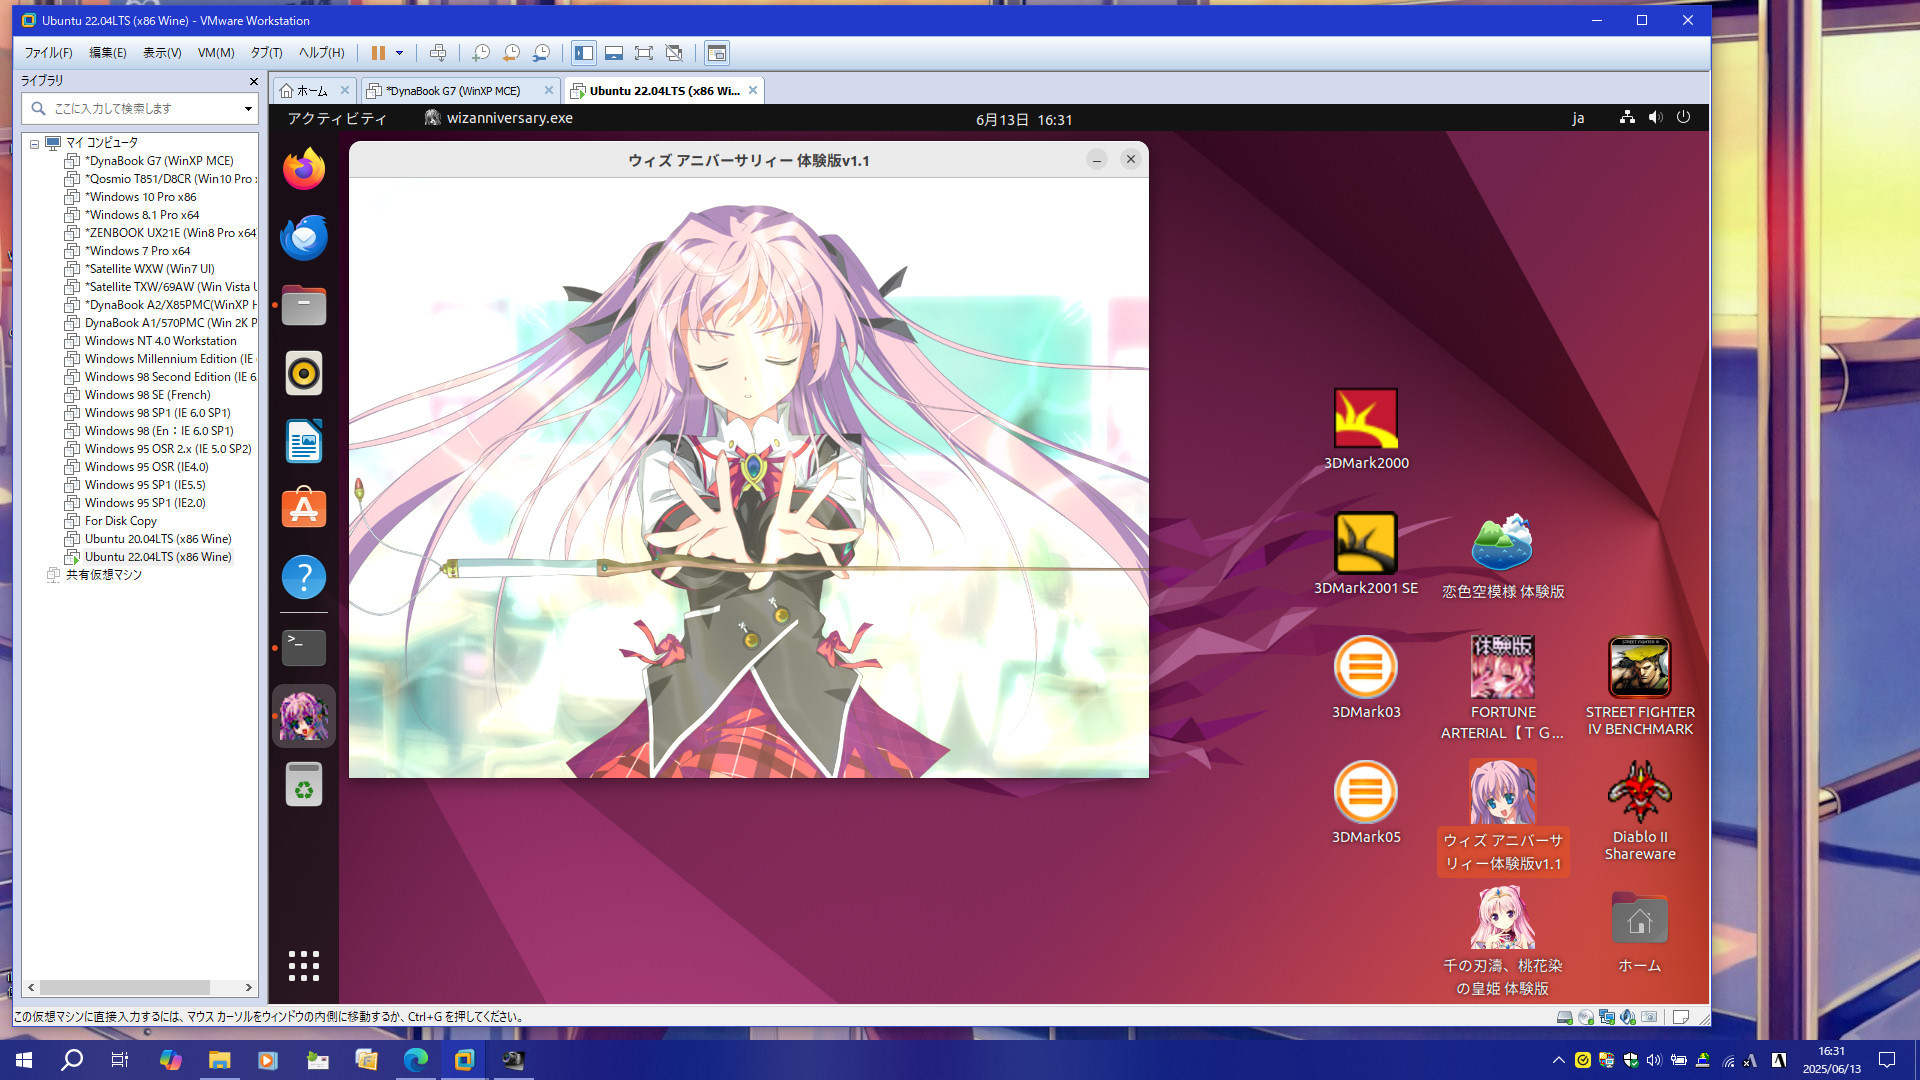Viewport: 1920px width, 1080px height.
Task: Minimize the ウィズ アニバーサリー game window
Action: [x=1097, y=160]
